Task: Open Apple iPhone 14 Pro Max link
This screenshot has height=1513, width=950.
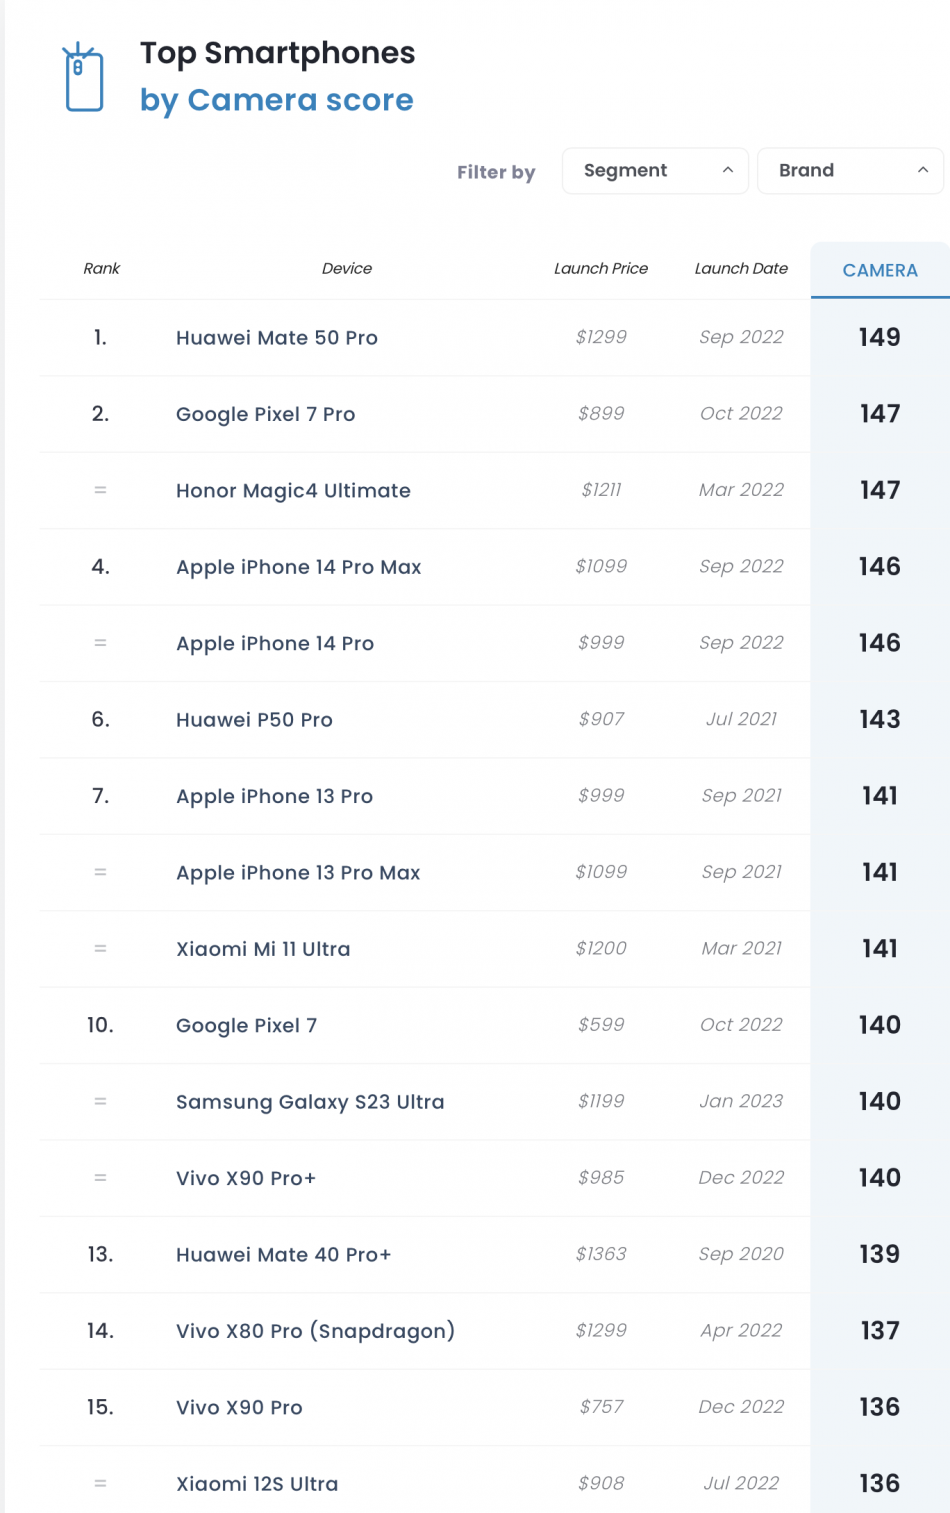Action: 298,567
